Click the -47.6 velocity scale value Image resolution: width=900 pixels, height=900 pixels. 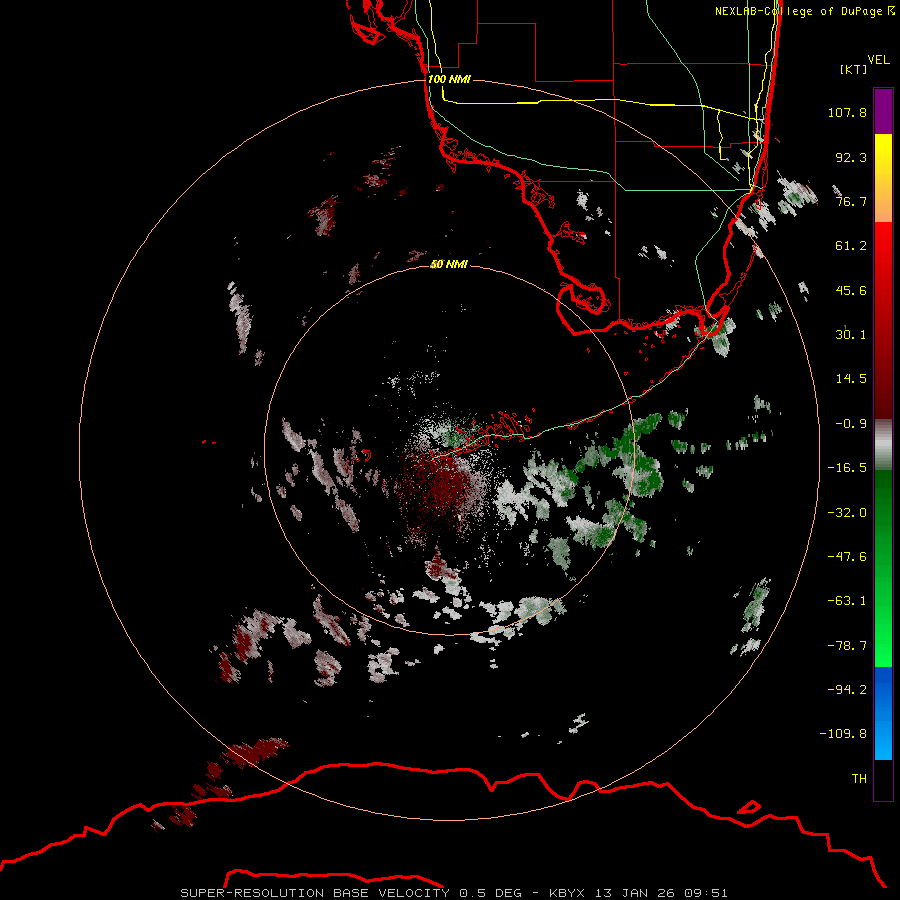click(x=847, y=557)
